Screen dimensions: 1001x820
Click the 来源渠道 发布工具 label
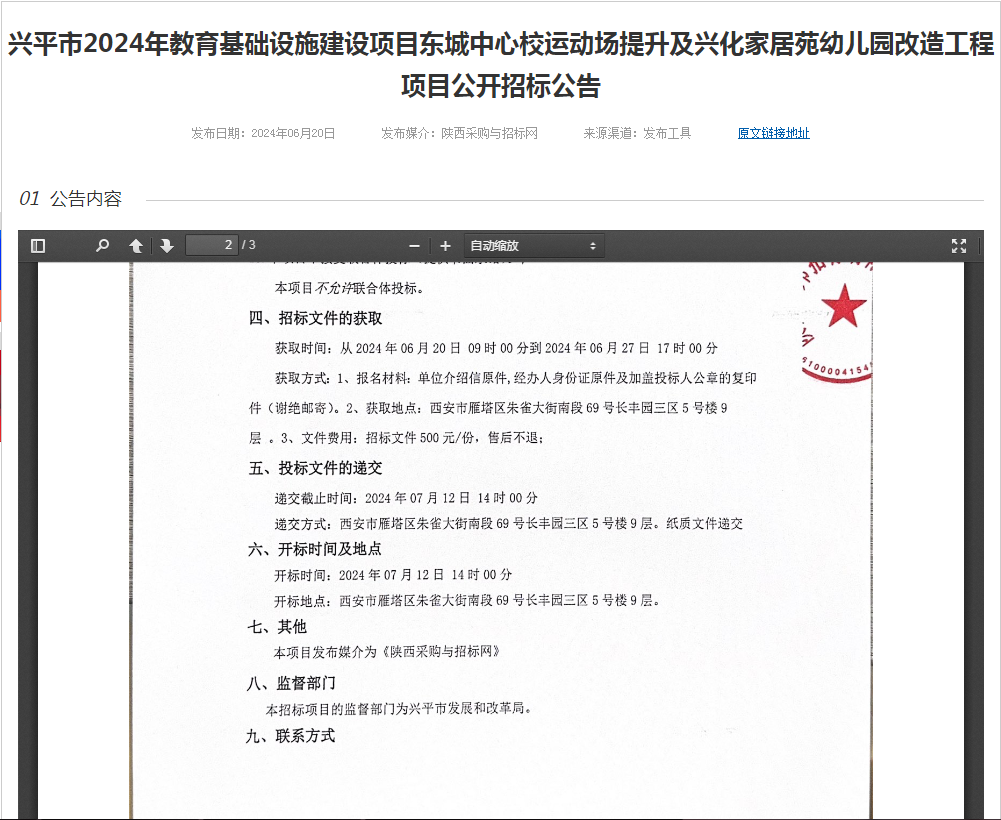click(637, 133)
